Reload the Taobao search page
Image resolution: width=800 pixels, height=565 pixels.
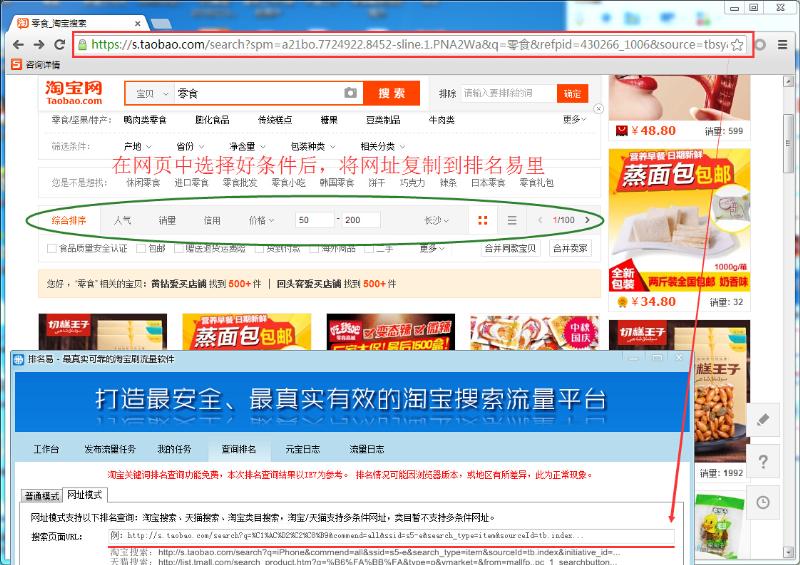(x=60, y=45)
